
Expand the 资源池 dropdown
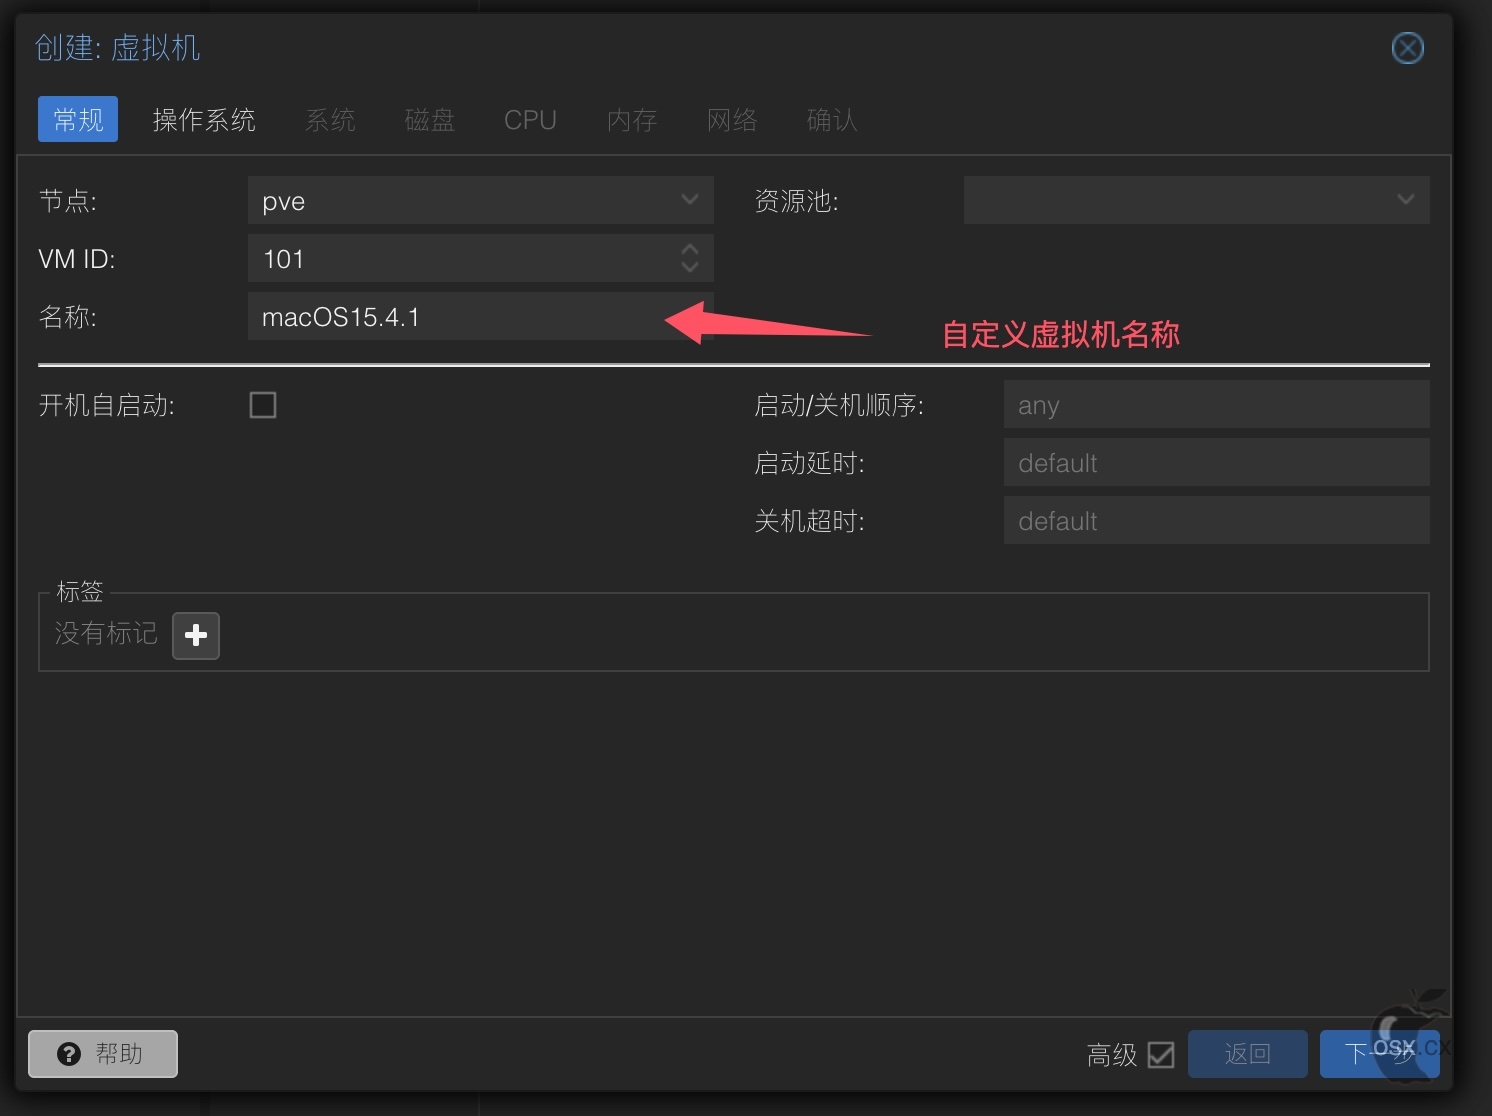coord(1405,200)
